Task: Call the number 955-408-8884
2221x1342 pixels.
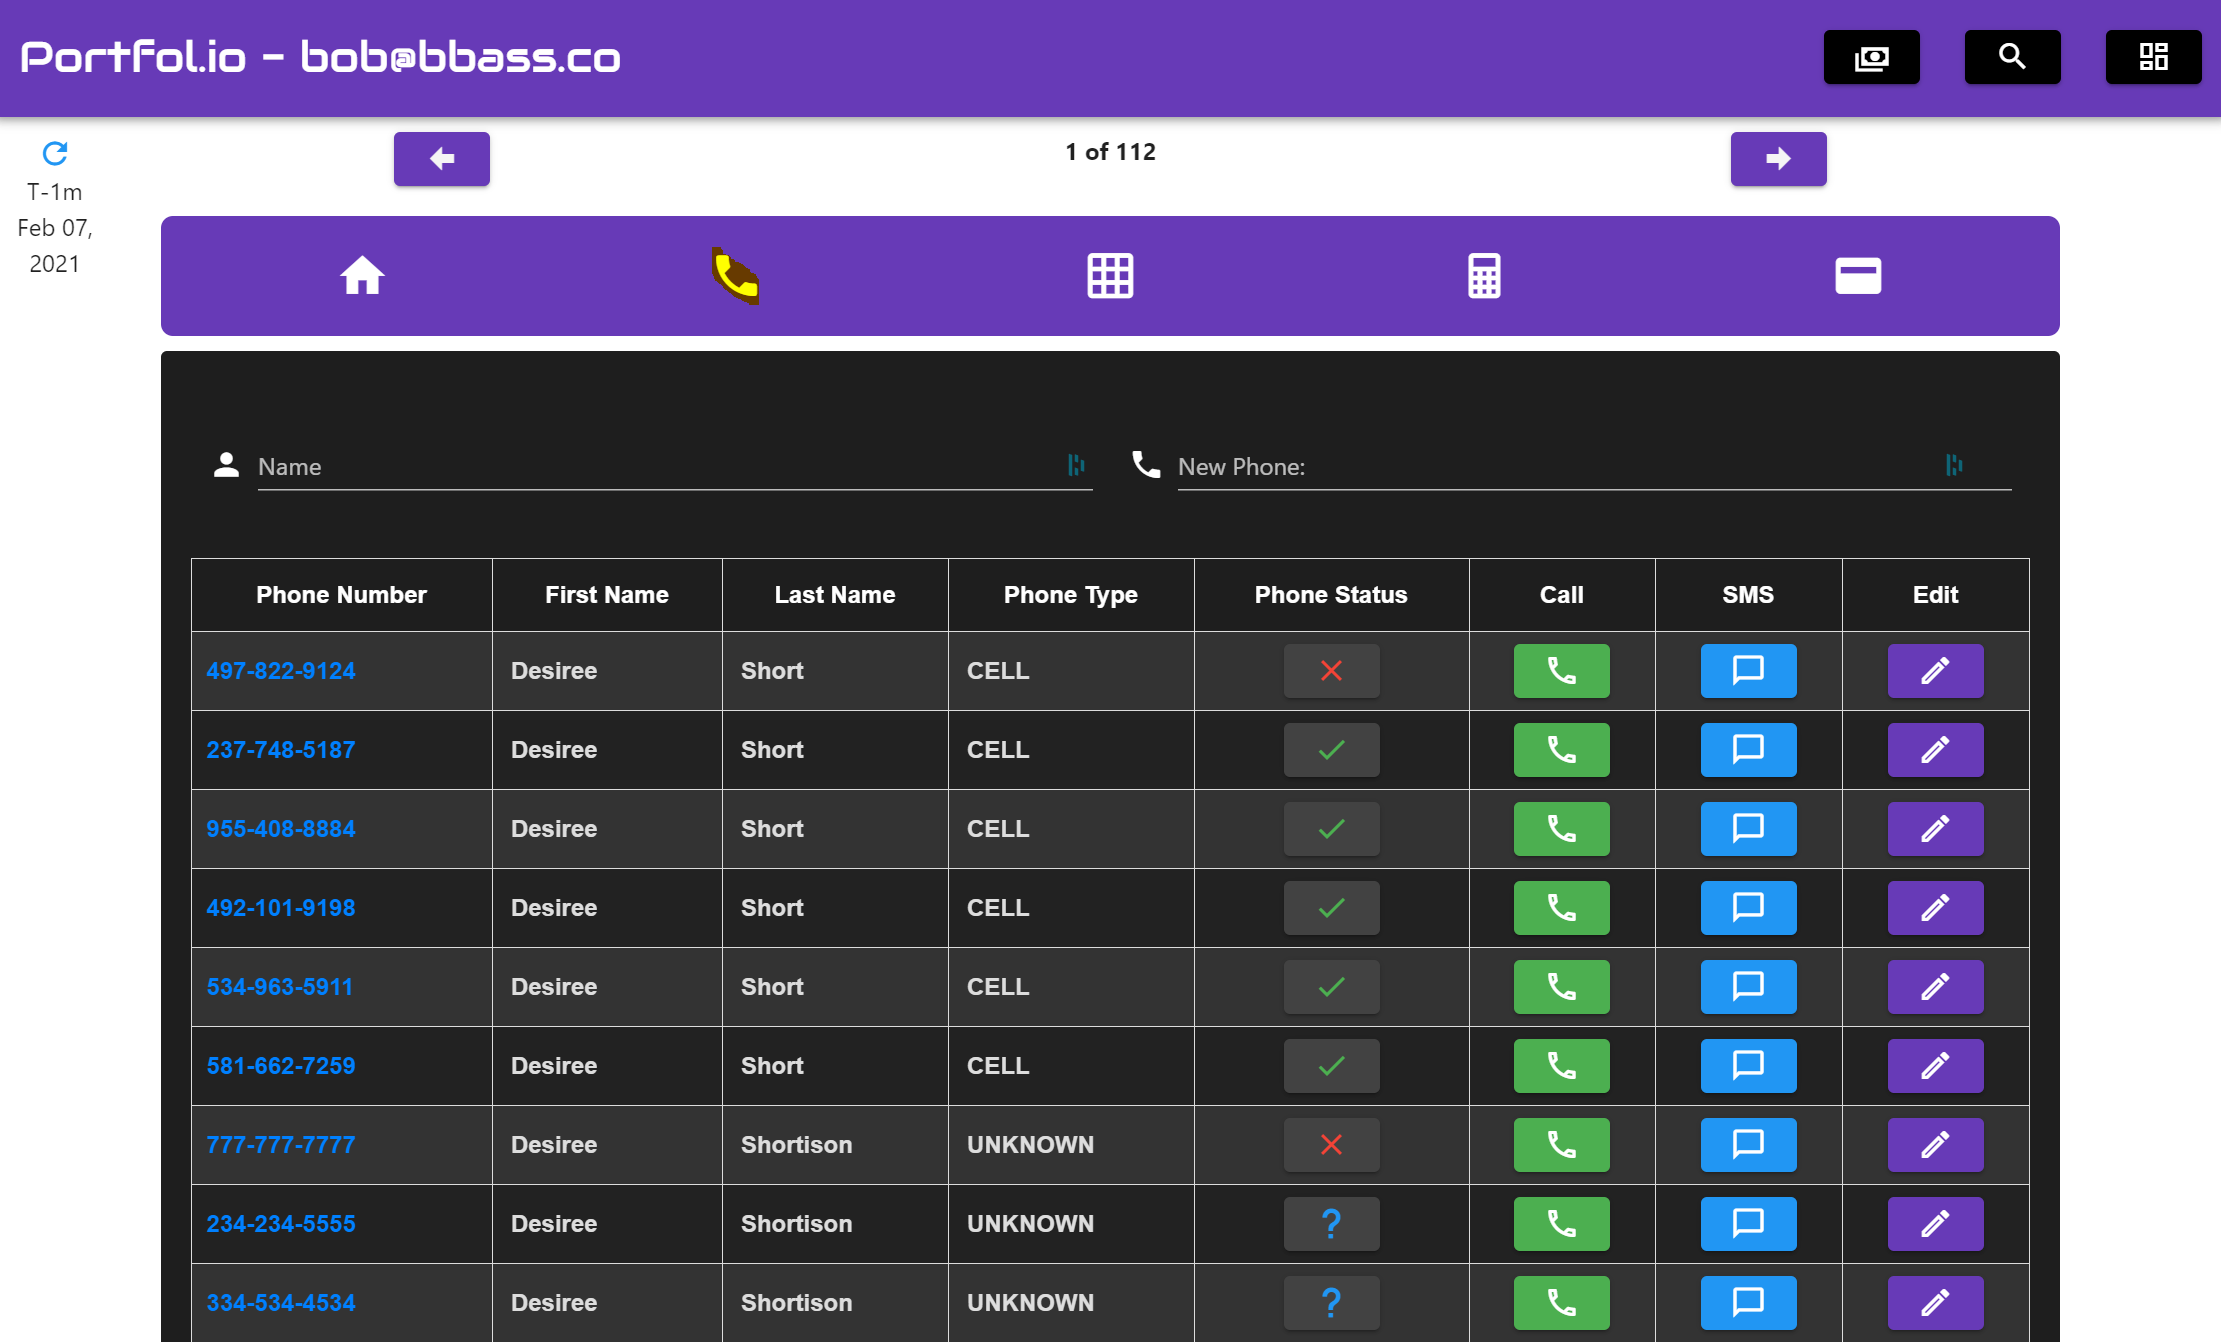Action: [1561, 829]
